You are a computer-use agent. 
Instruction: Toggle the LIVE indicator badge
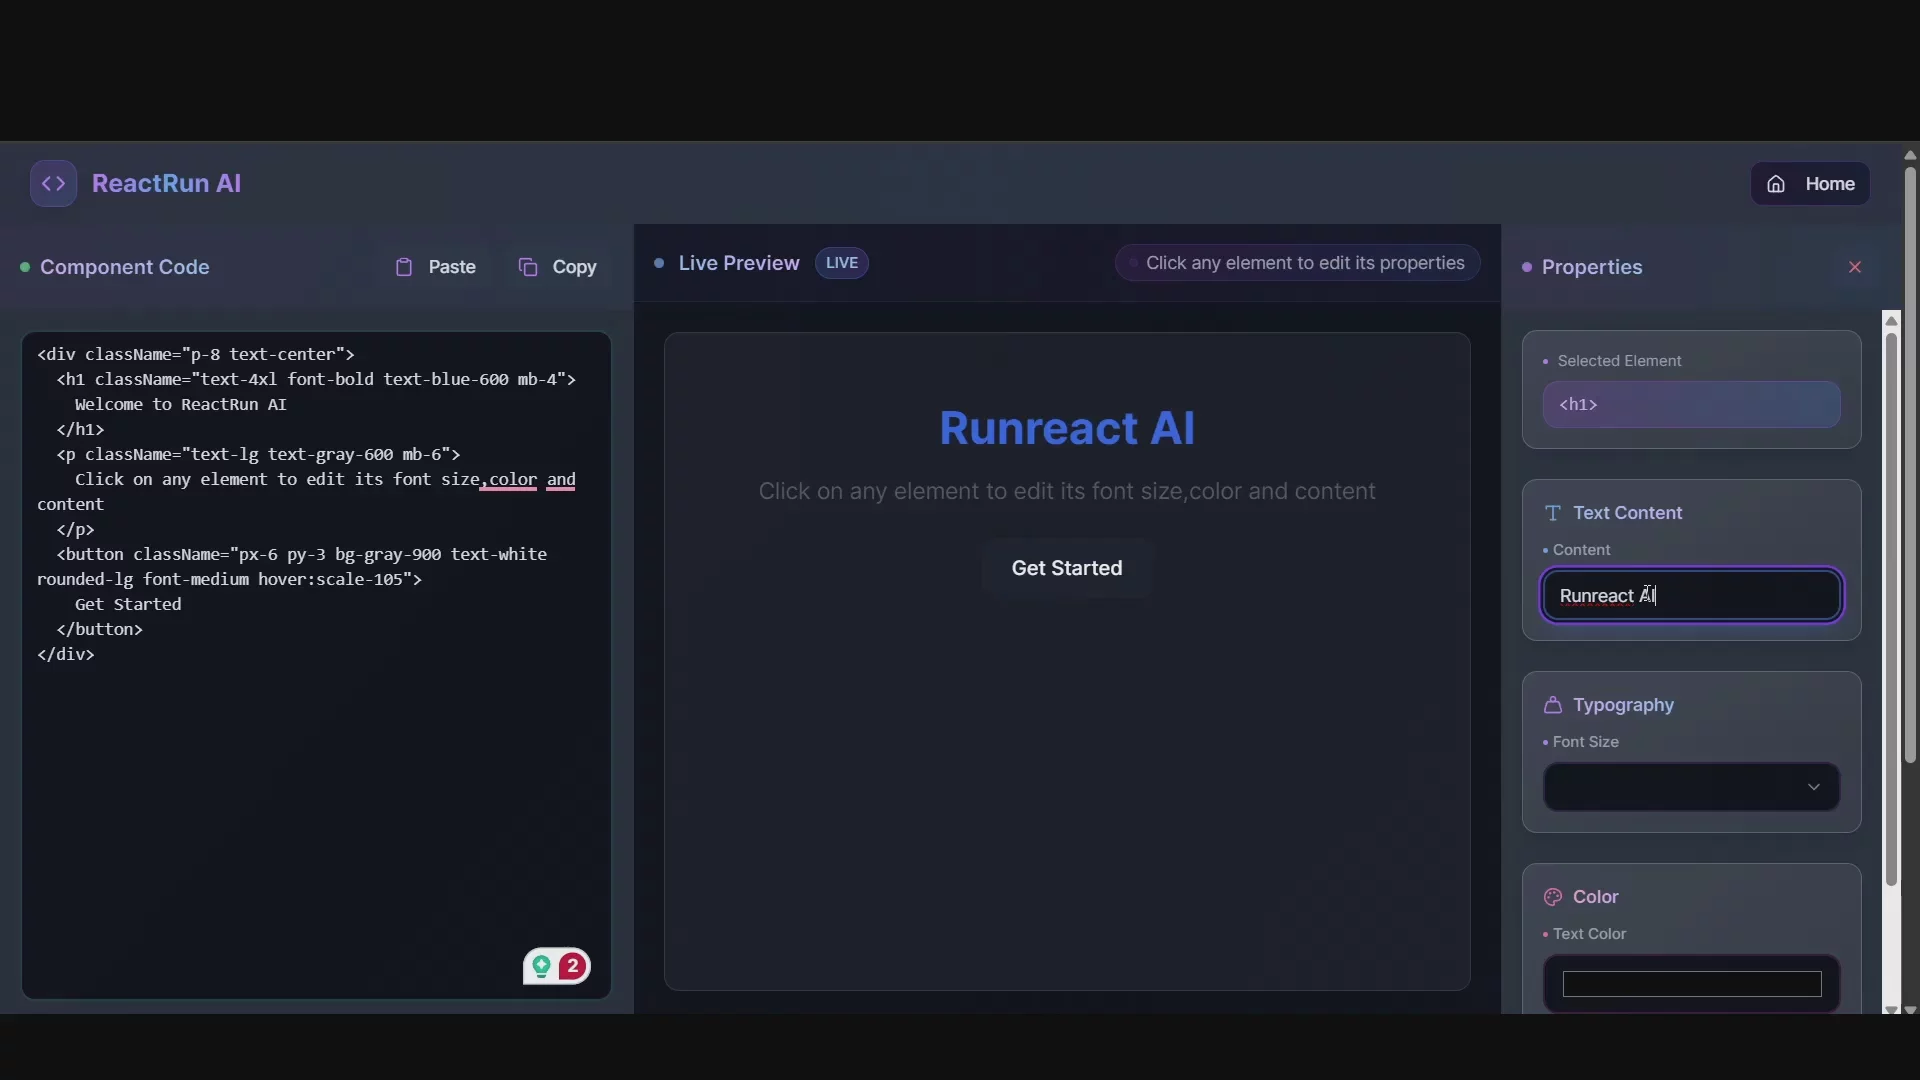842,262
